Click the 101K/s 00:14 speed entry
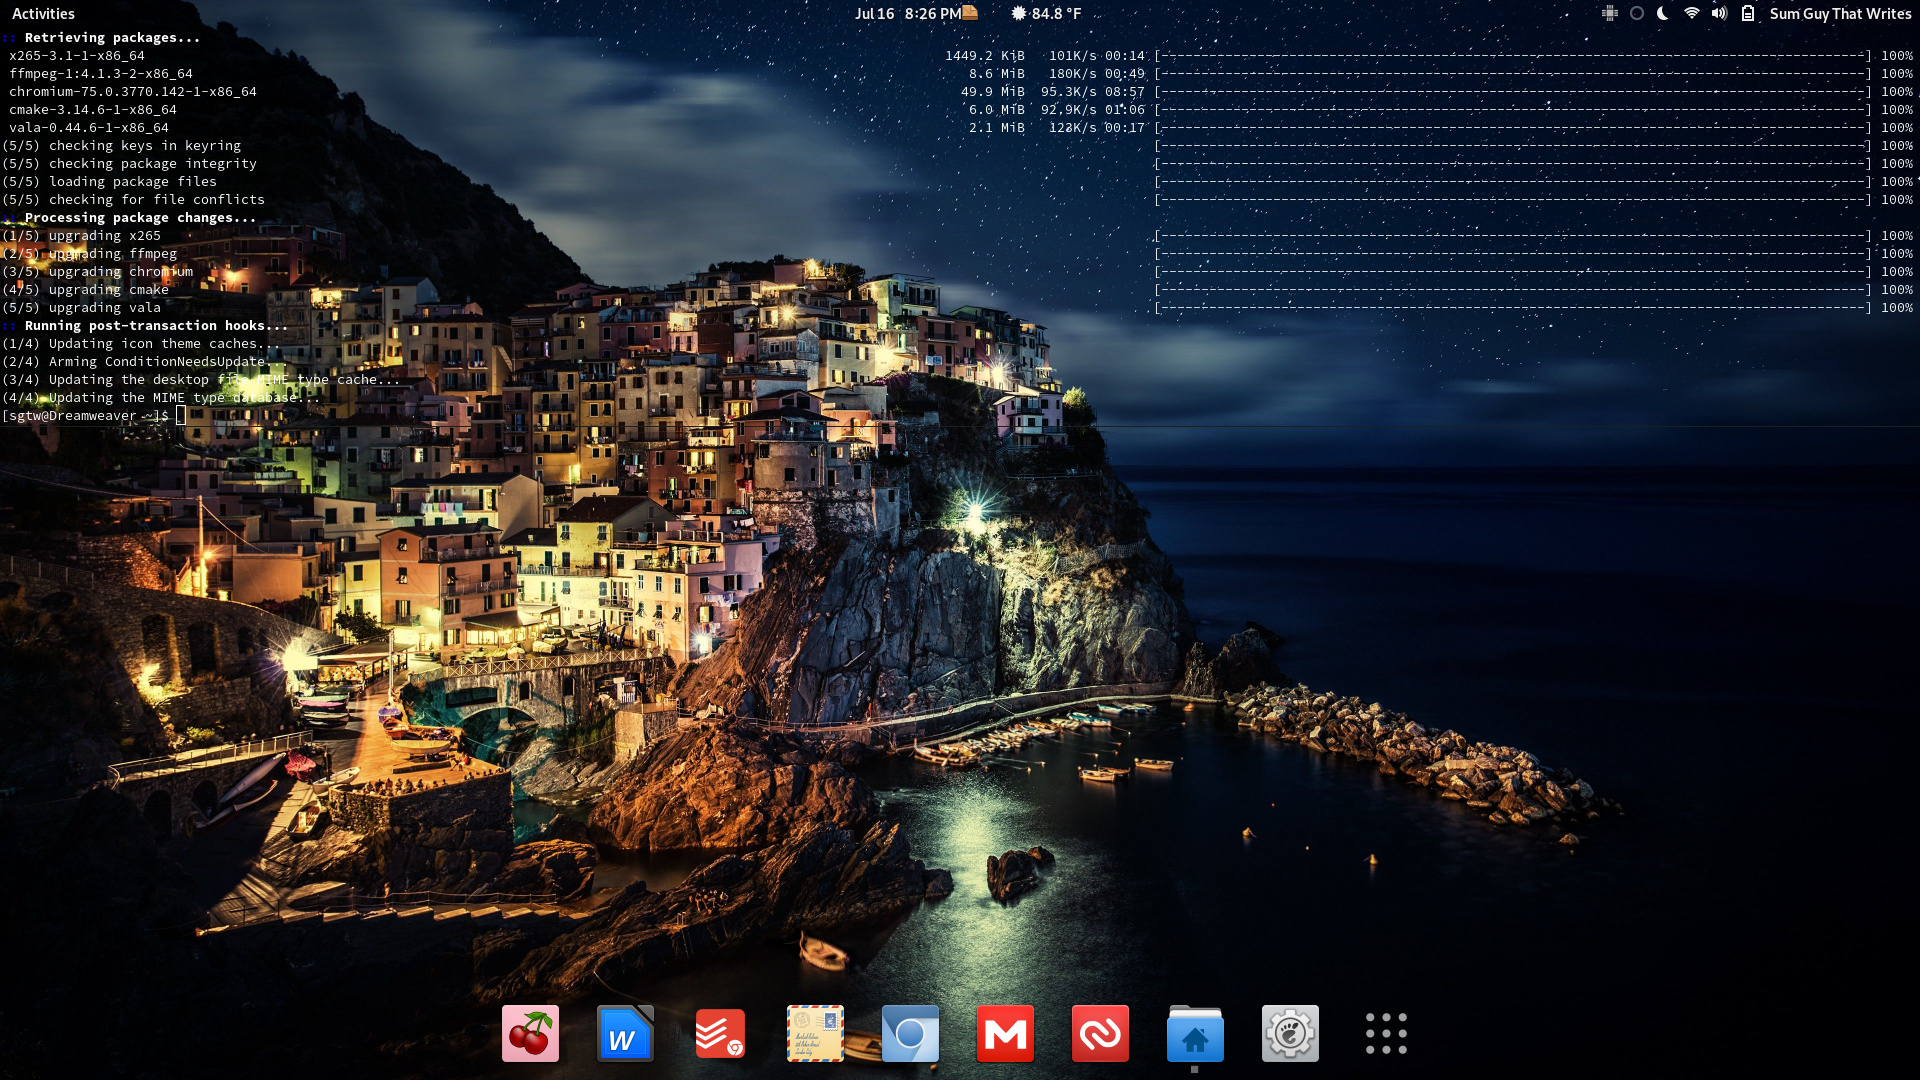Viewport: 1920px width, 1080px height. point(1097,56)
